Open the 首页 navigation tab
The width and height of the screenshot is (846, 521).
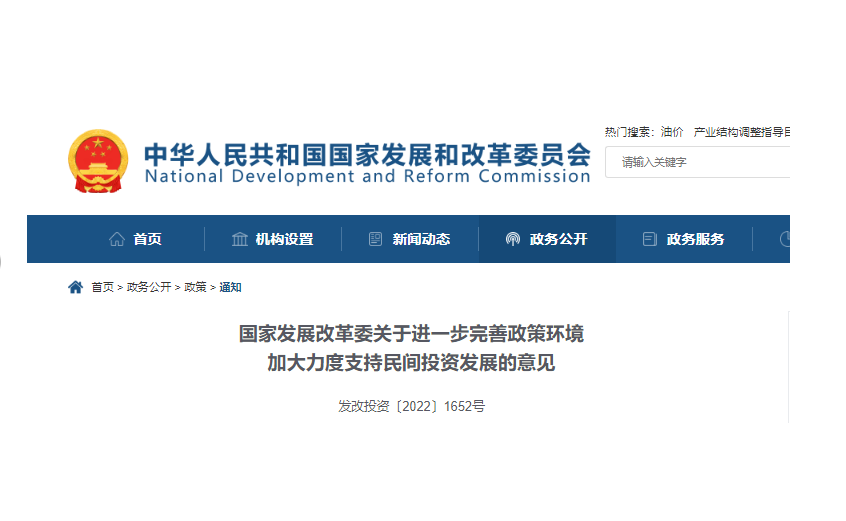[x=147, y=239]
